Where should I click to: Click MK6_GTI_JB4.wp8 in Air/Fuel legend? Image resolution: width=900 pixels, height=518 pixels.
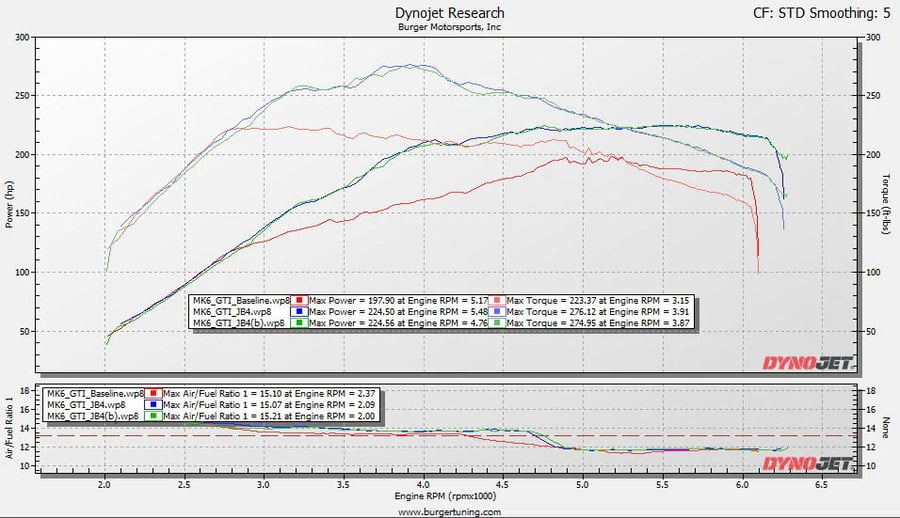86,405
